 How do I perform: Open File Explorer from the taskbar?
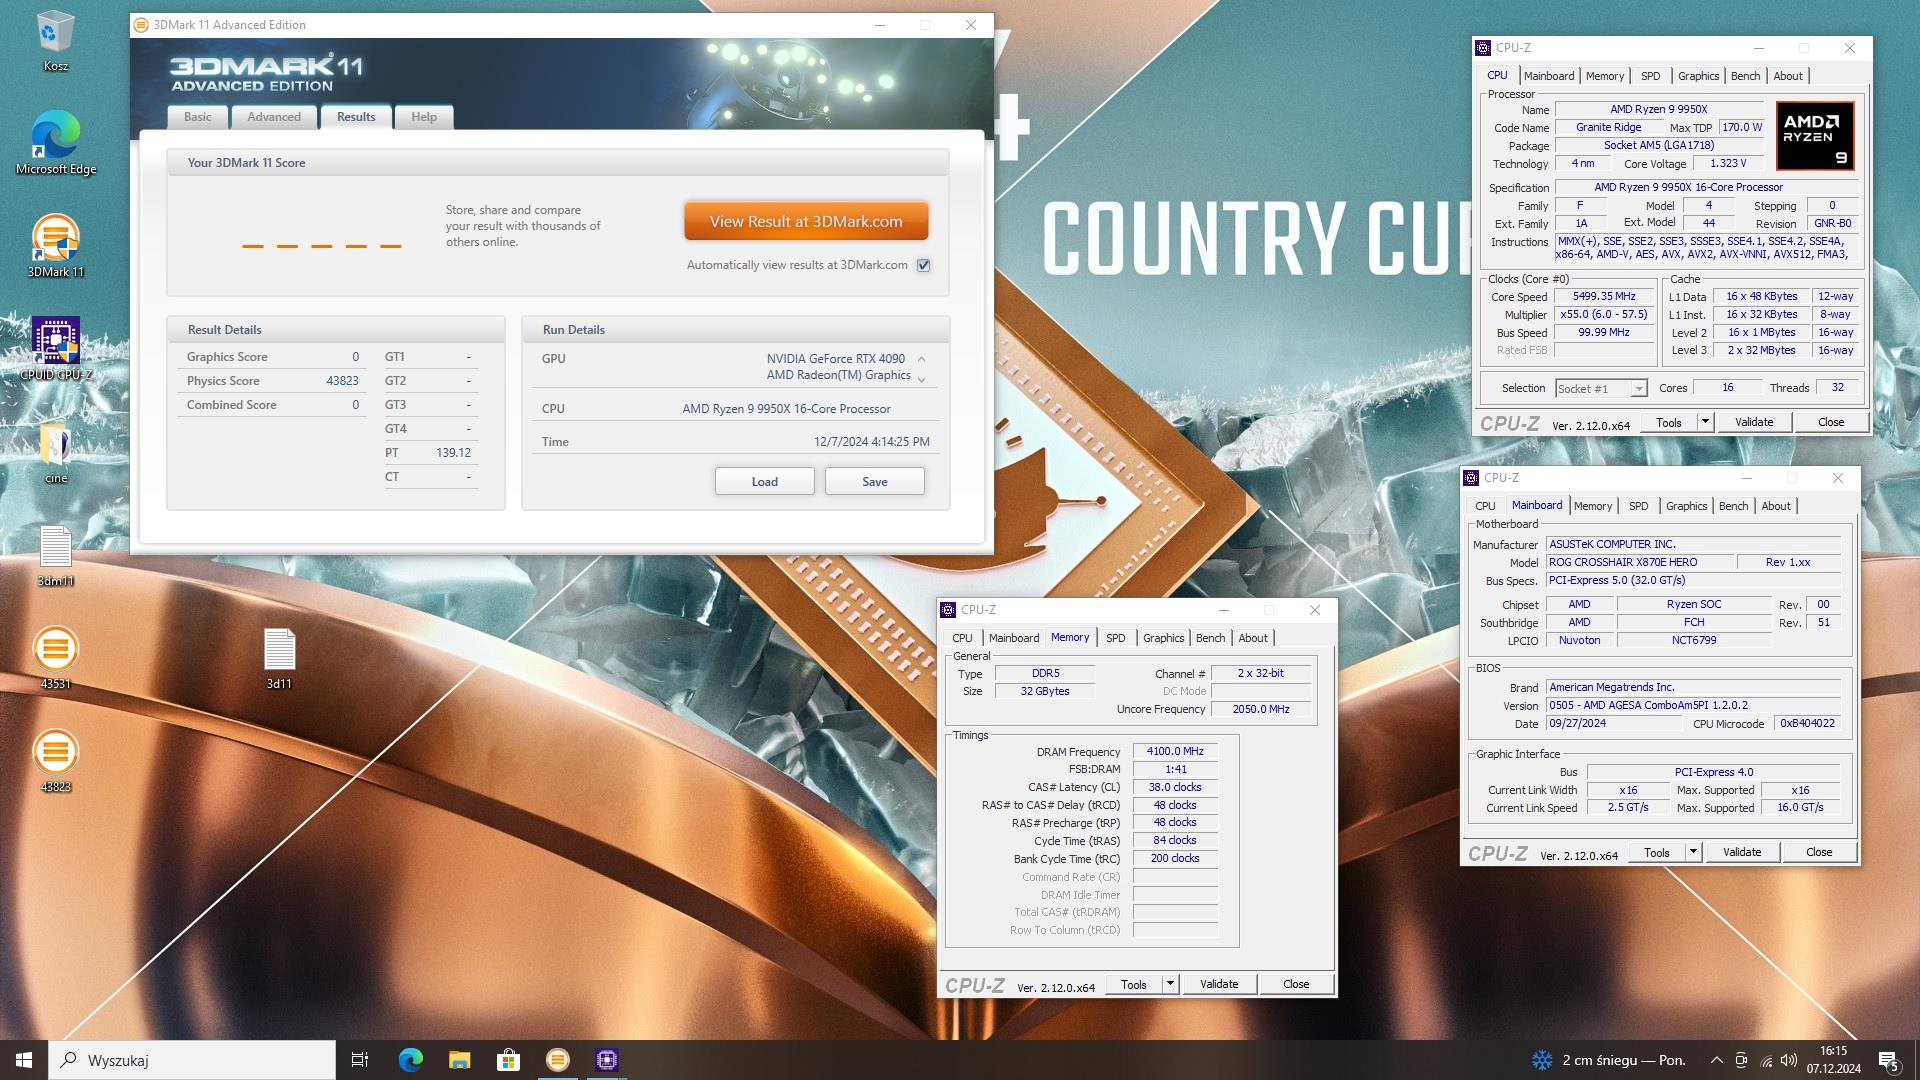pyautogui.click(x=459, y=1060)
